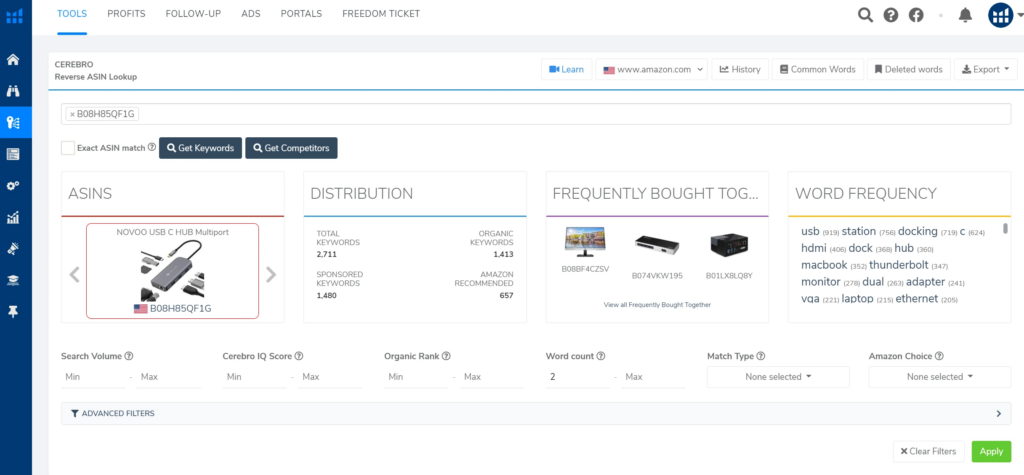Open the Deleted words button
1024x475 pixels.
908,69
